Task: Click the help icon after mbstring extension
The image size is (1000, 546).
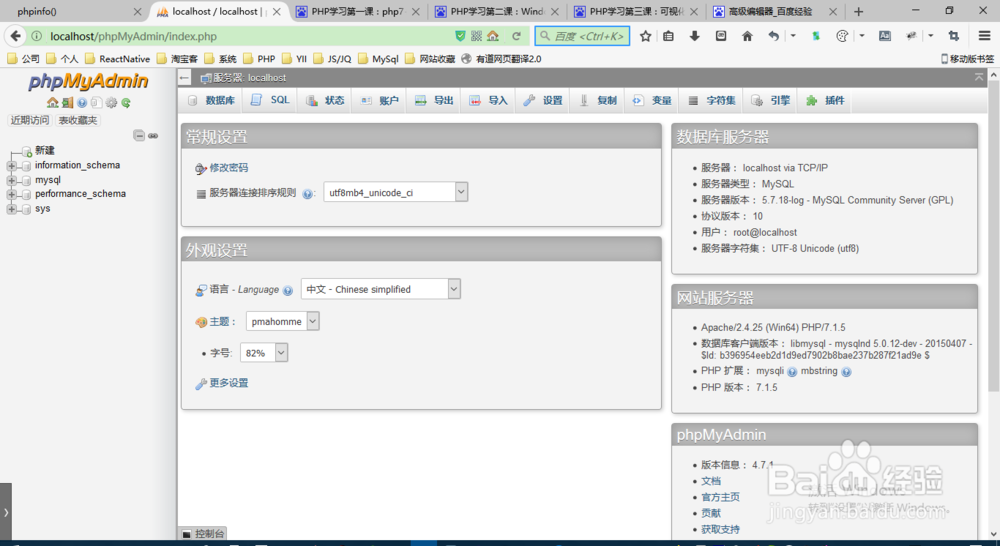Action: click(846, 372)
